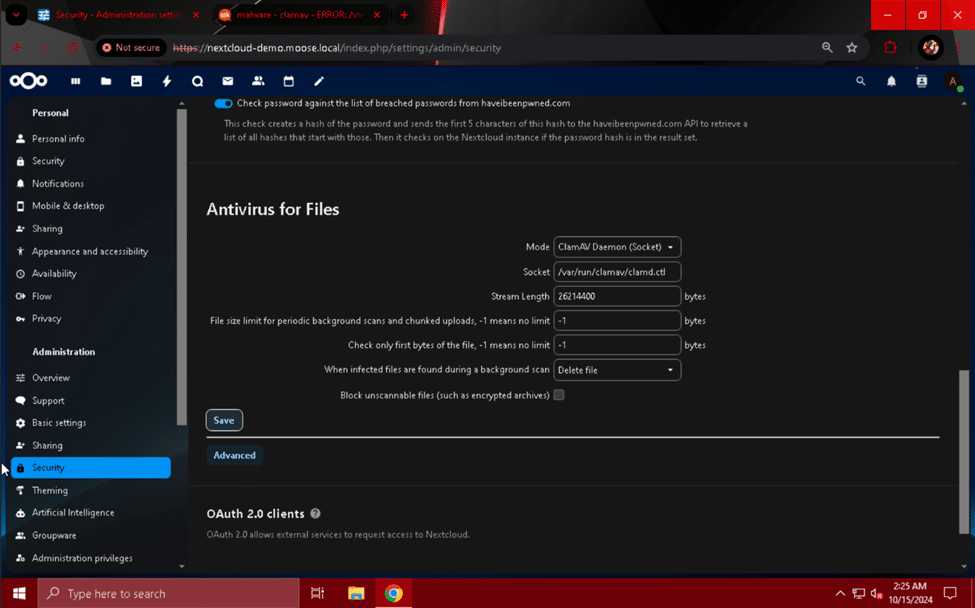This screenshot has height=608, width=975.
Task: Open the infected files action dropdown
Action: (x=617, y=370)
